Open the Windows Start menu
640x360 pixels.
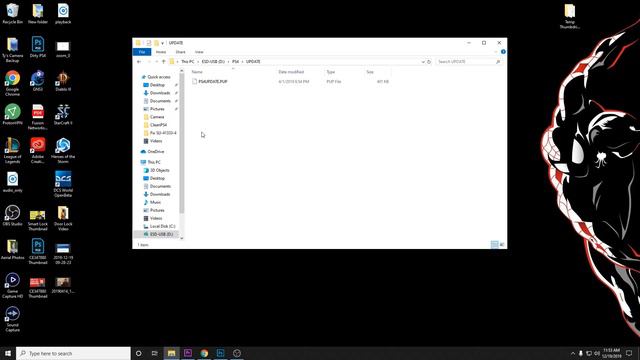tap(8, 353)
